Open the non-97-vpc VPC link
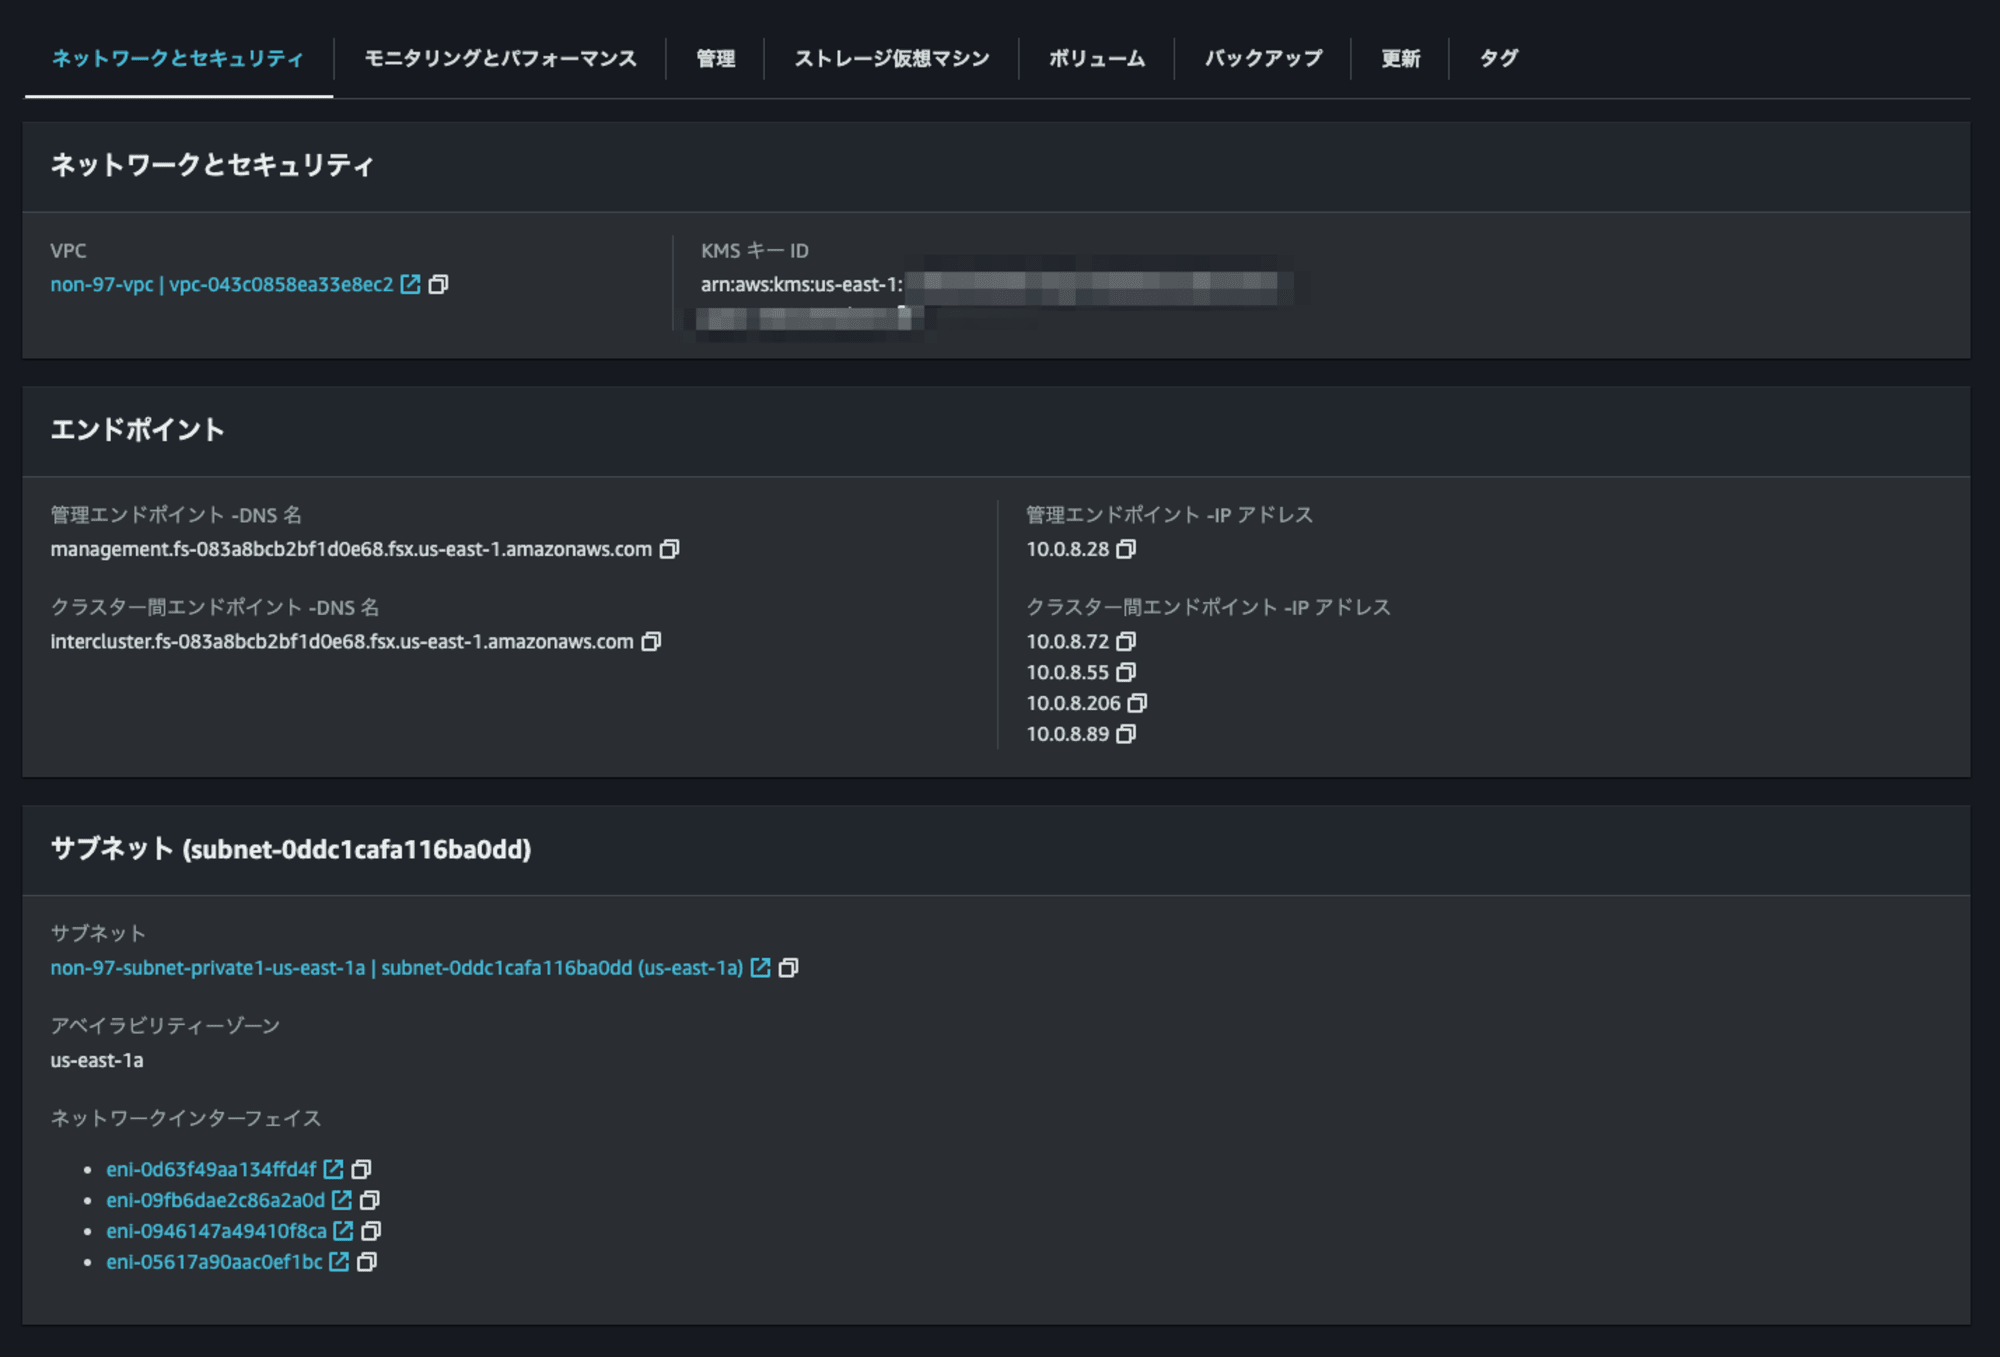 click(222, 285)
